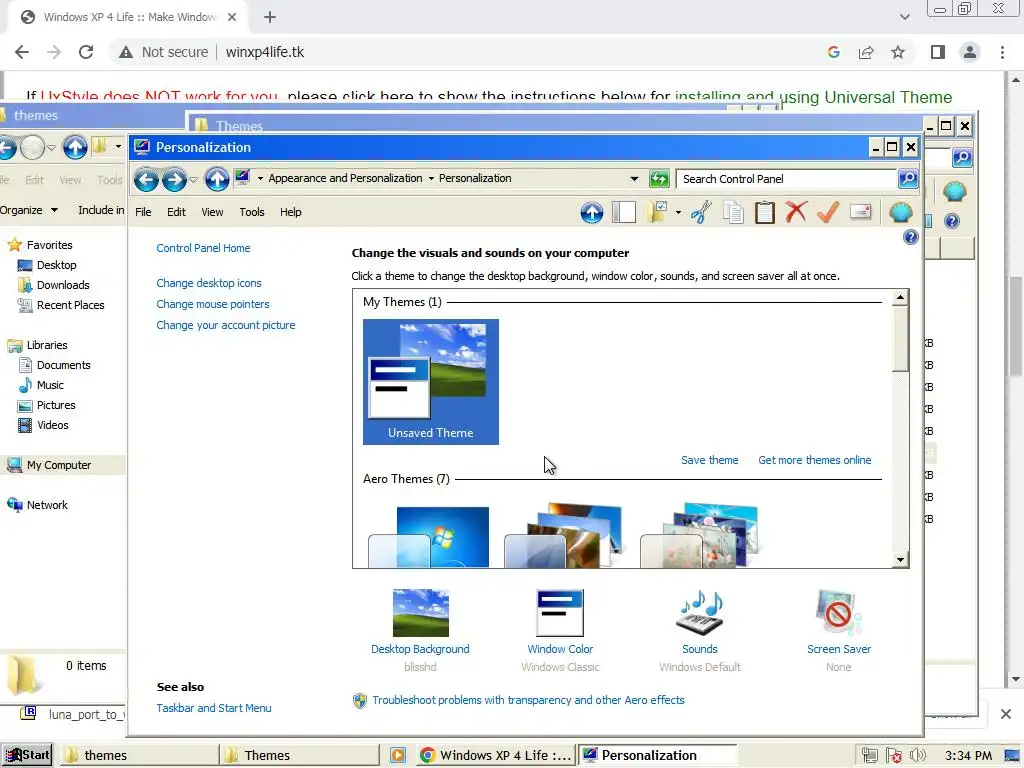
Task: Click the orange checkmark Properties icon
Action: pos(827,212)
